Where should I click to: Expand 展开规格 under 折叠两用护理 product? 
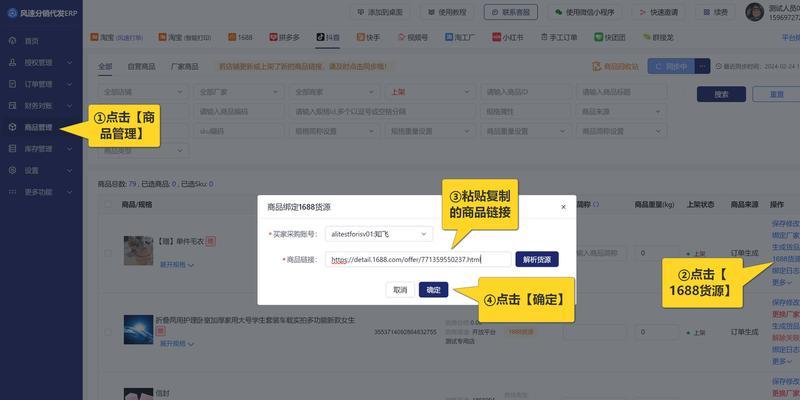pos(177,344)
